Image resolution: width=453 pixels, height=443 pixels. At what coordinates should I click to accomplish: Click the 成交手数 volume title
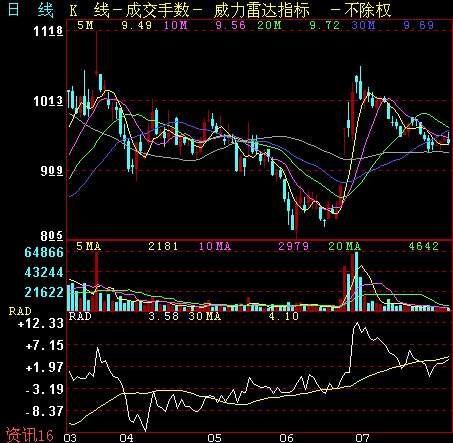(157, 10)
